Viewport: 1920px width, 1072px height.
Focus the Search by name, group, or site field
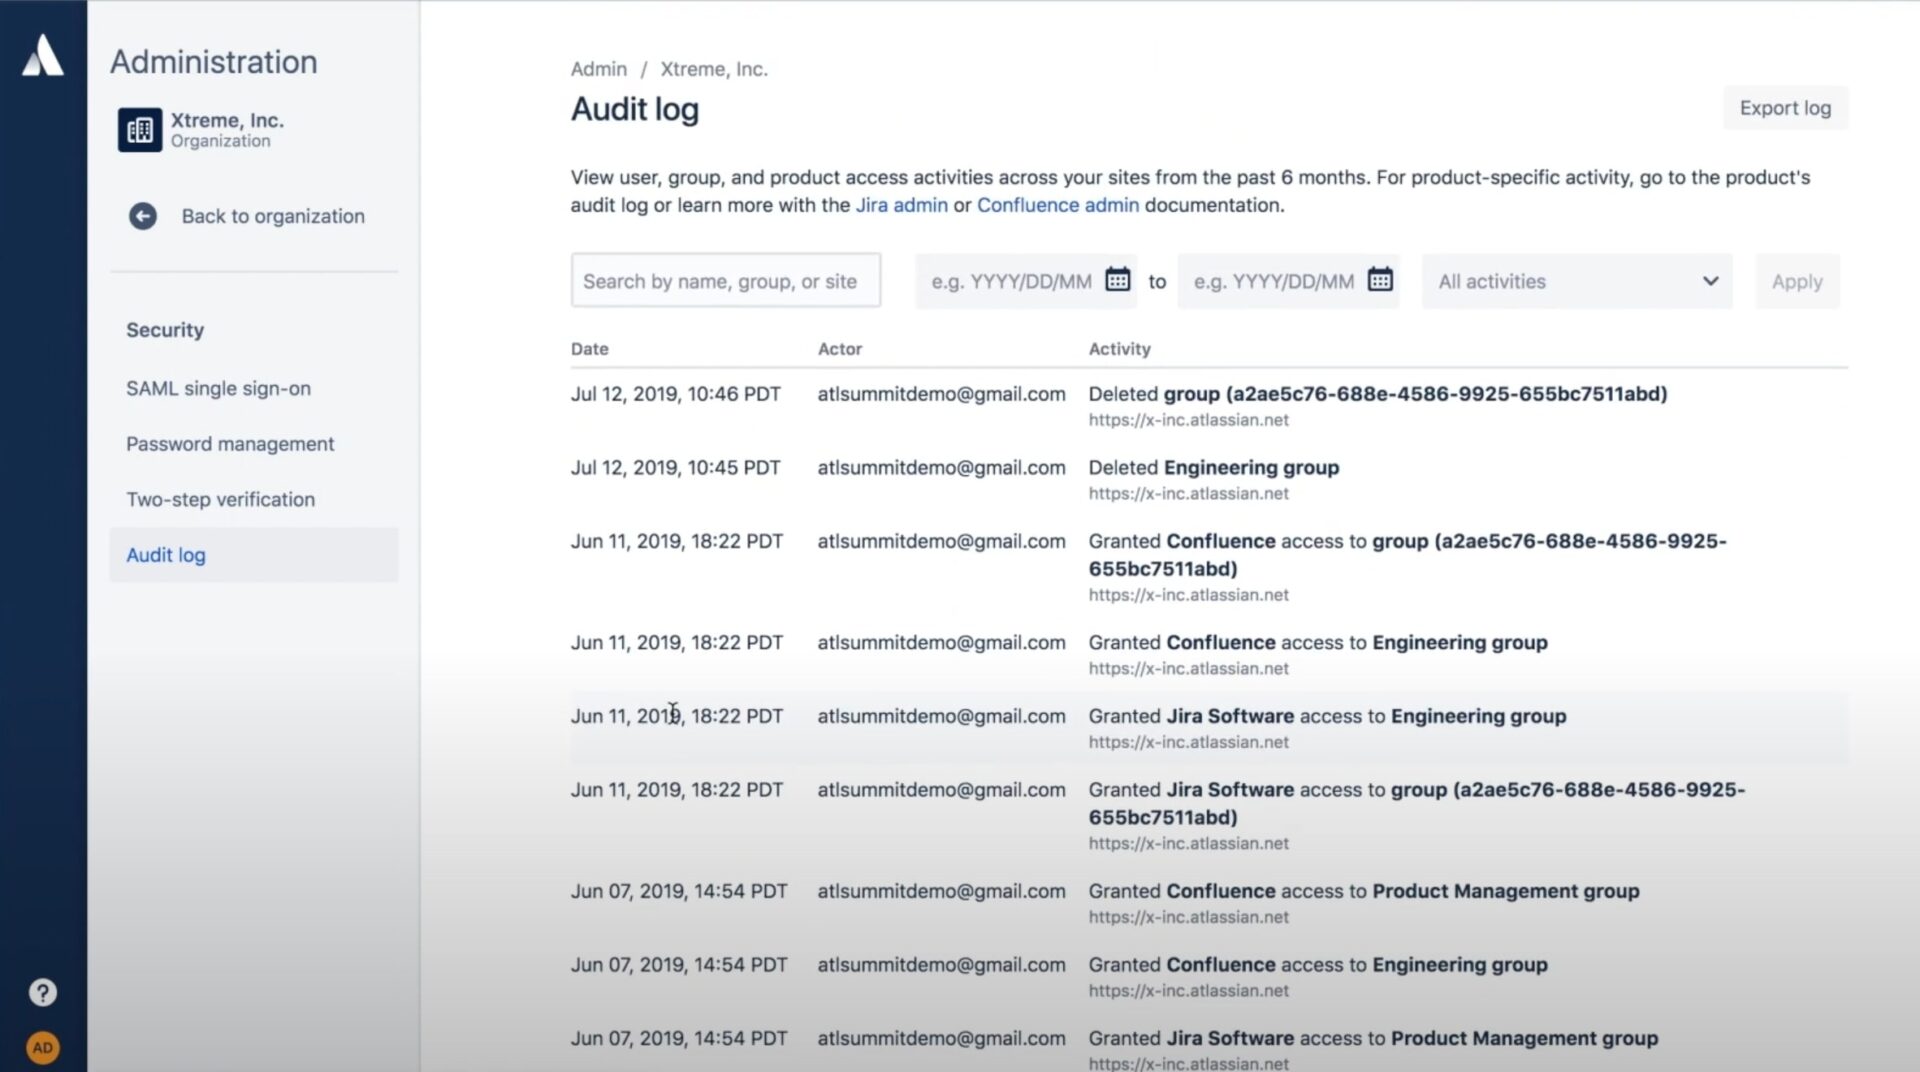(x=726, y=281)
